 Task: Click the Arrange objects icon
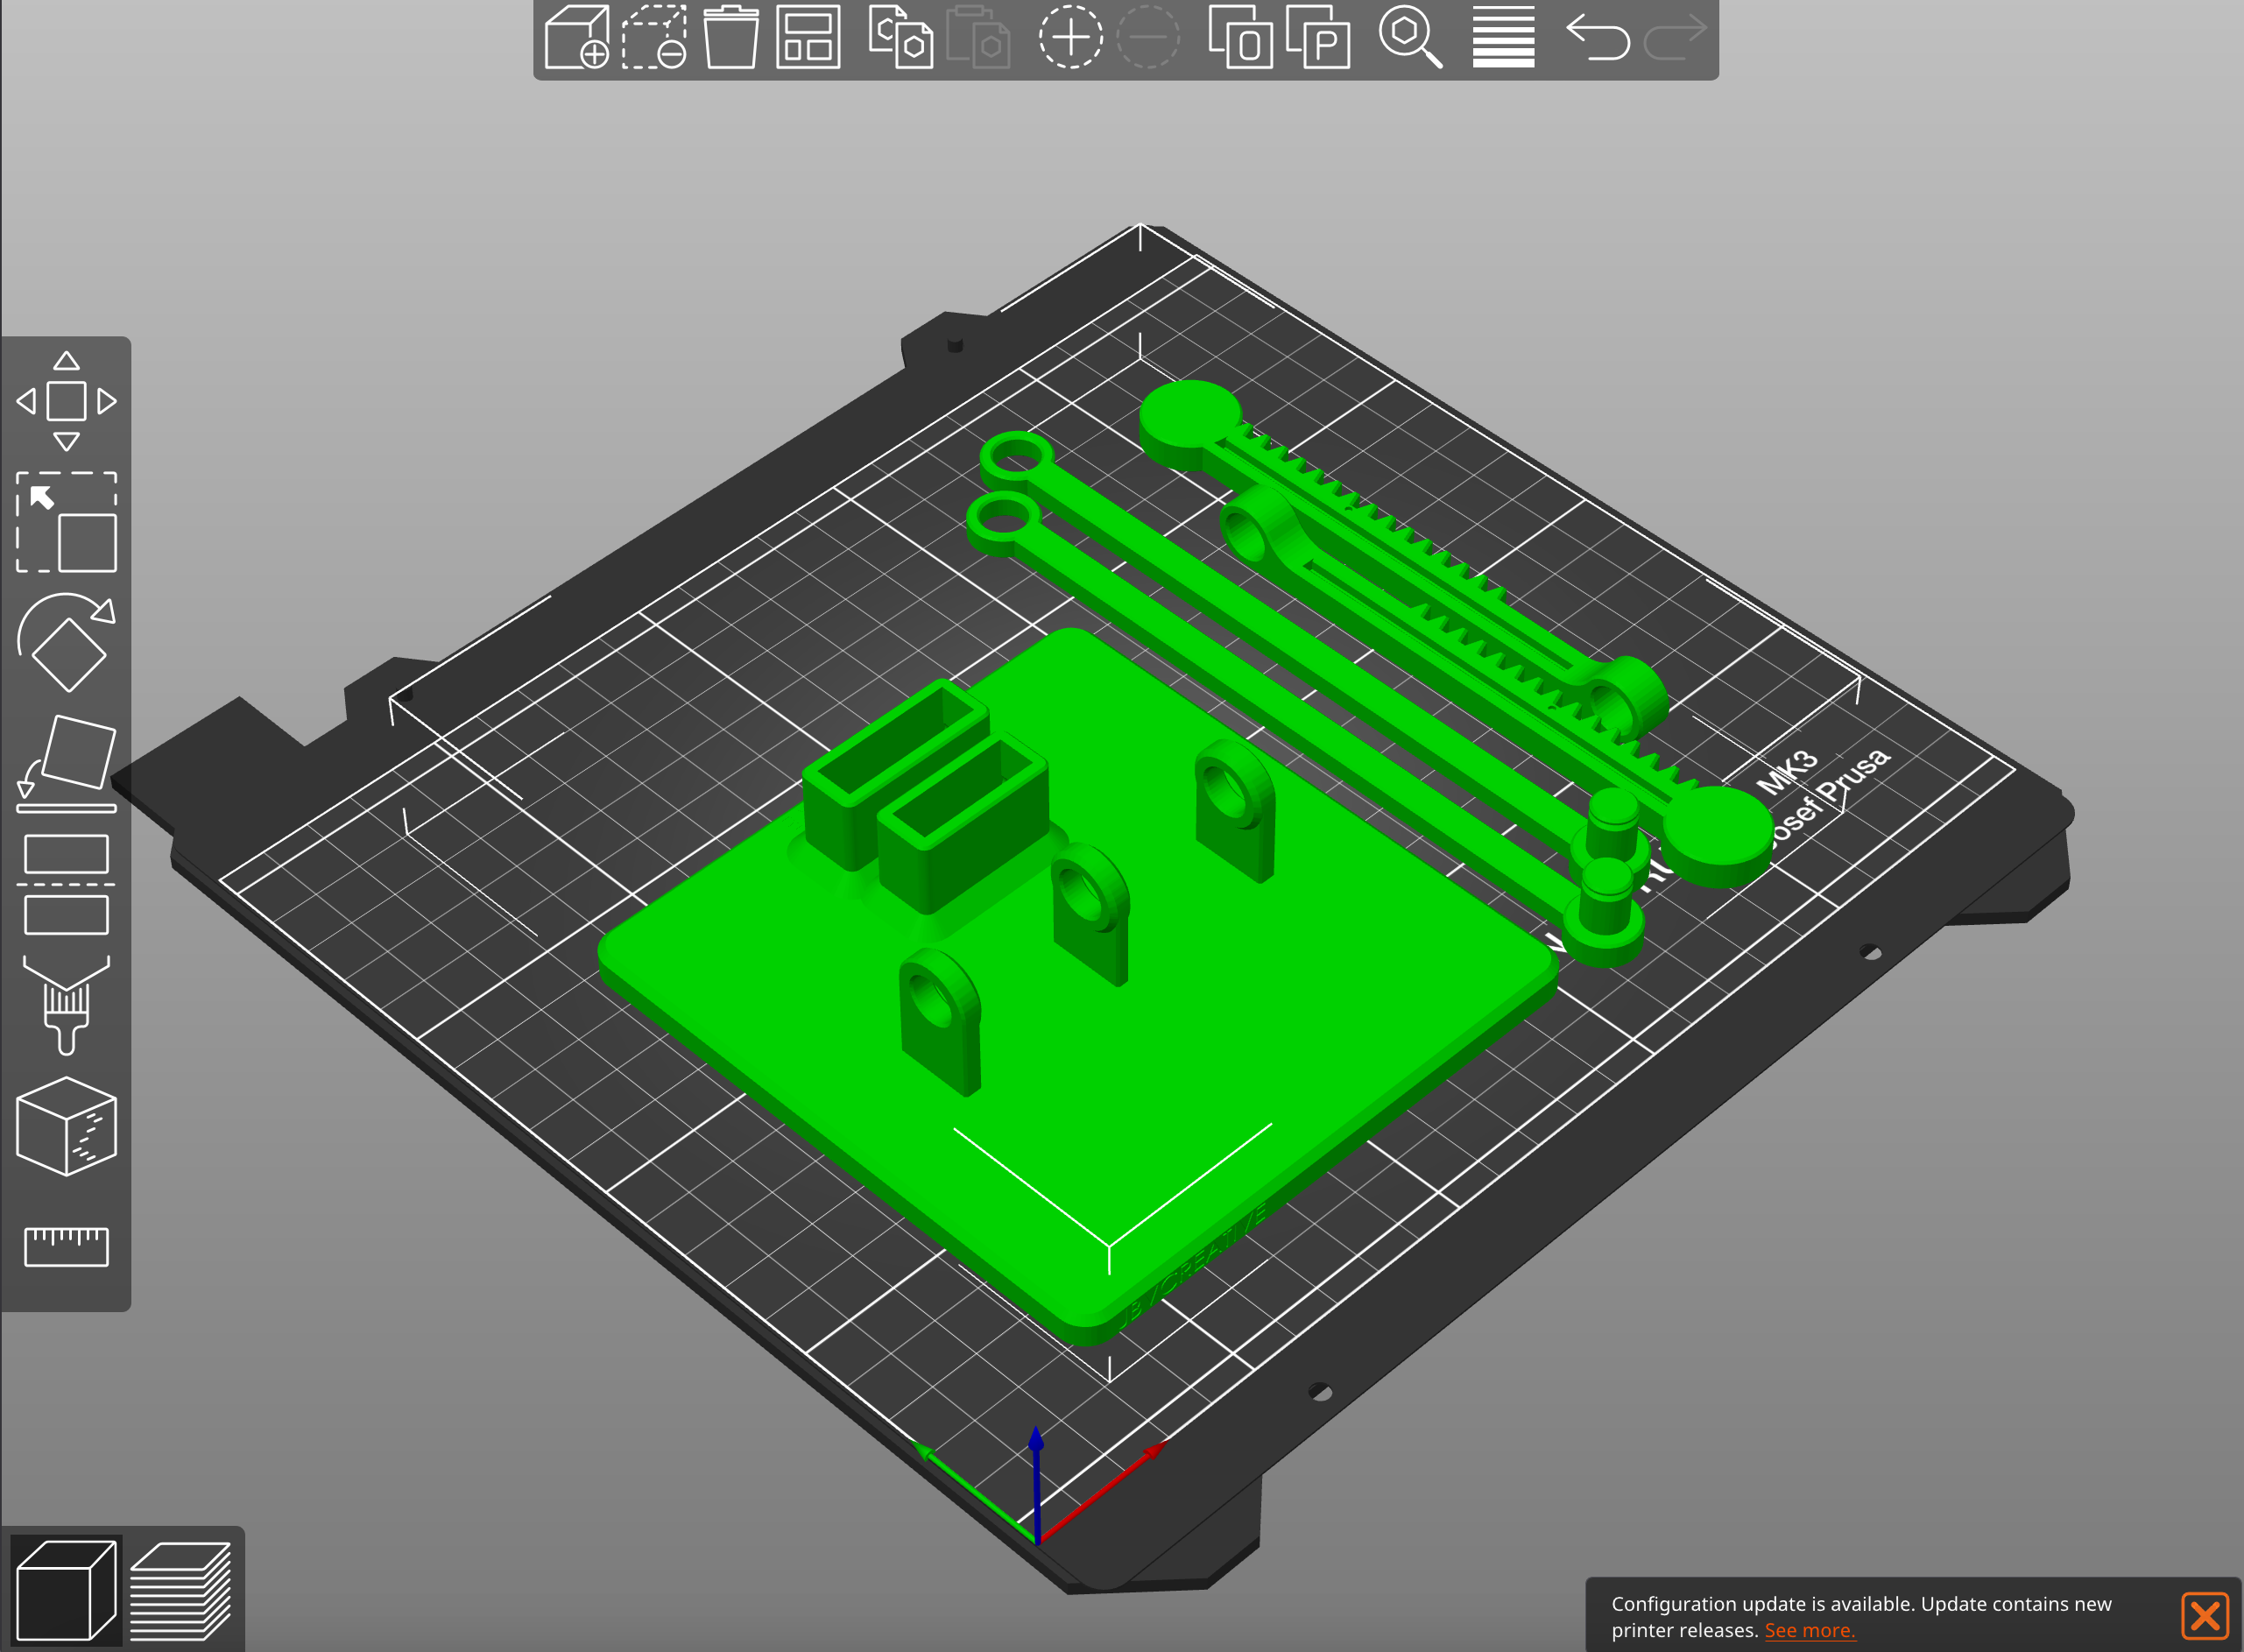pos(808,38)
